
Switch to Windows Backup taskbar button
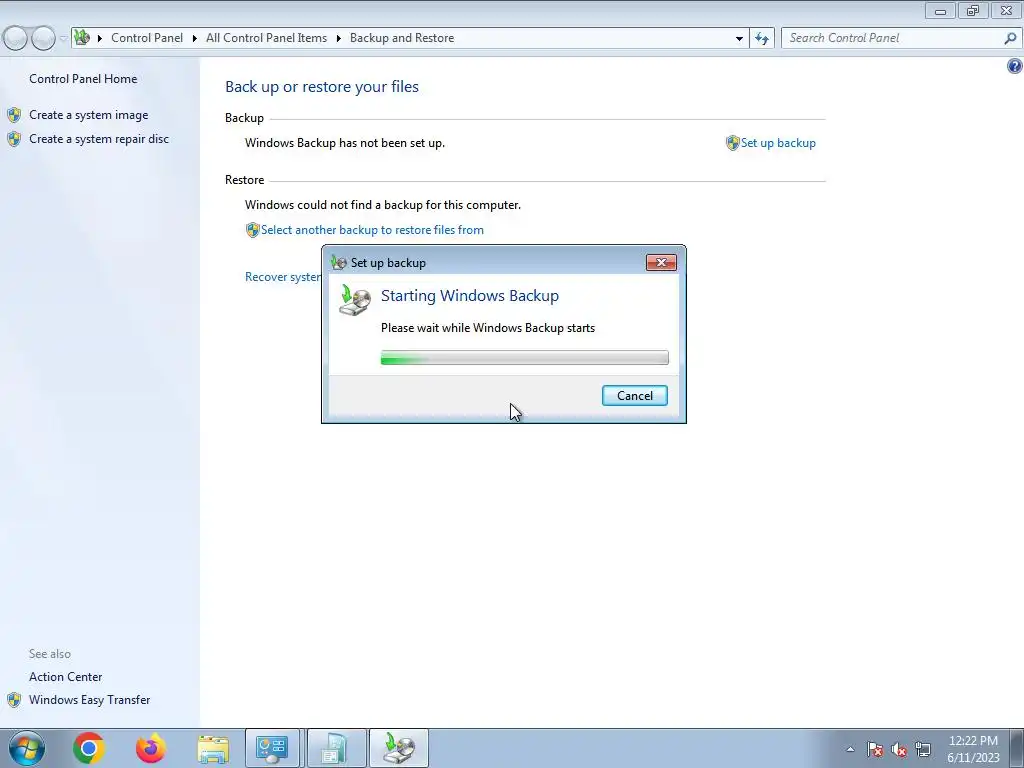[398, 748]
